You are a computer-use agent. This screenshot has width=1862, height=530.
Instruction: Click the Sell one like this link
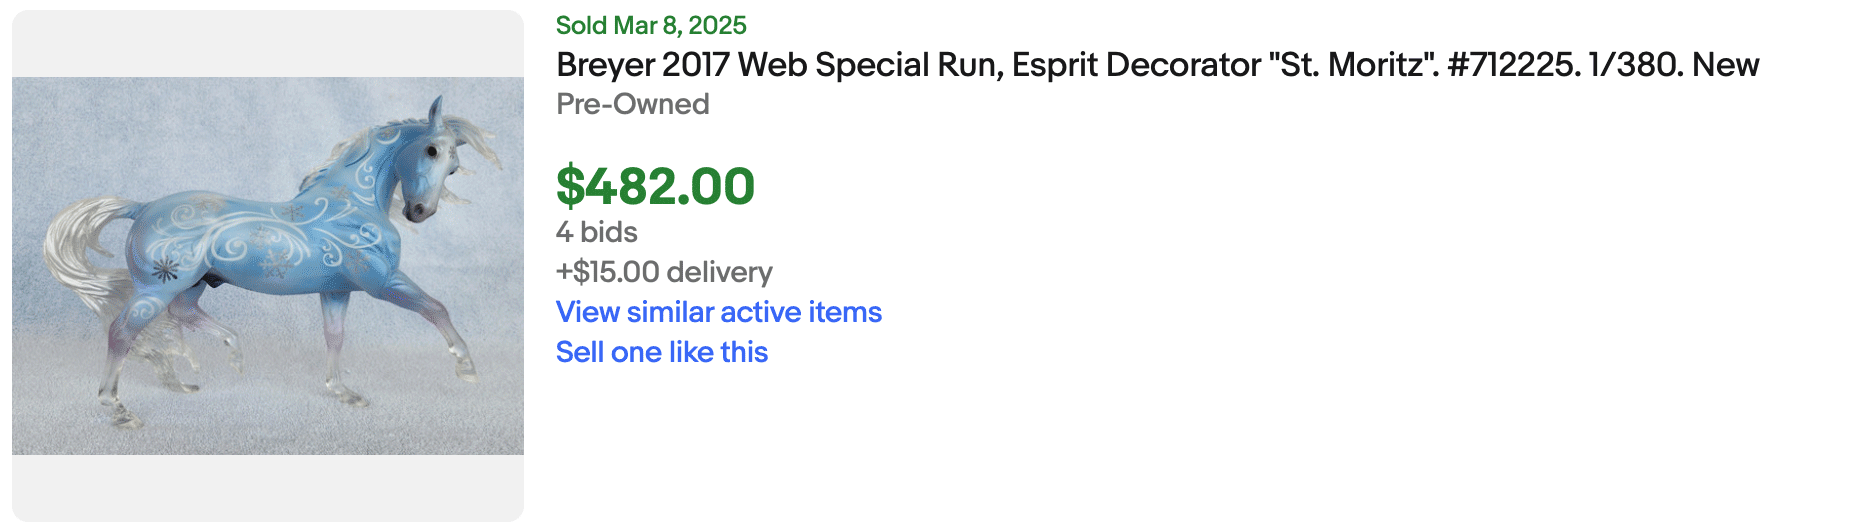661,352
